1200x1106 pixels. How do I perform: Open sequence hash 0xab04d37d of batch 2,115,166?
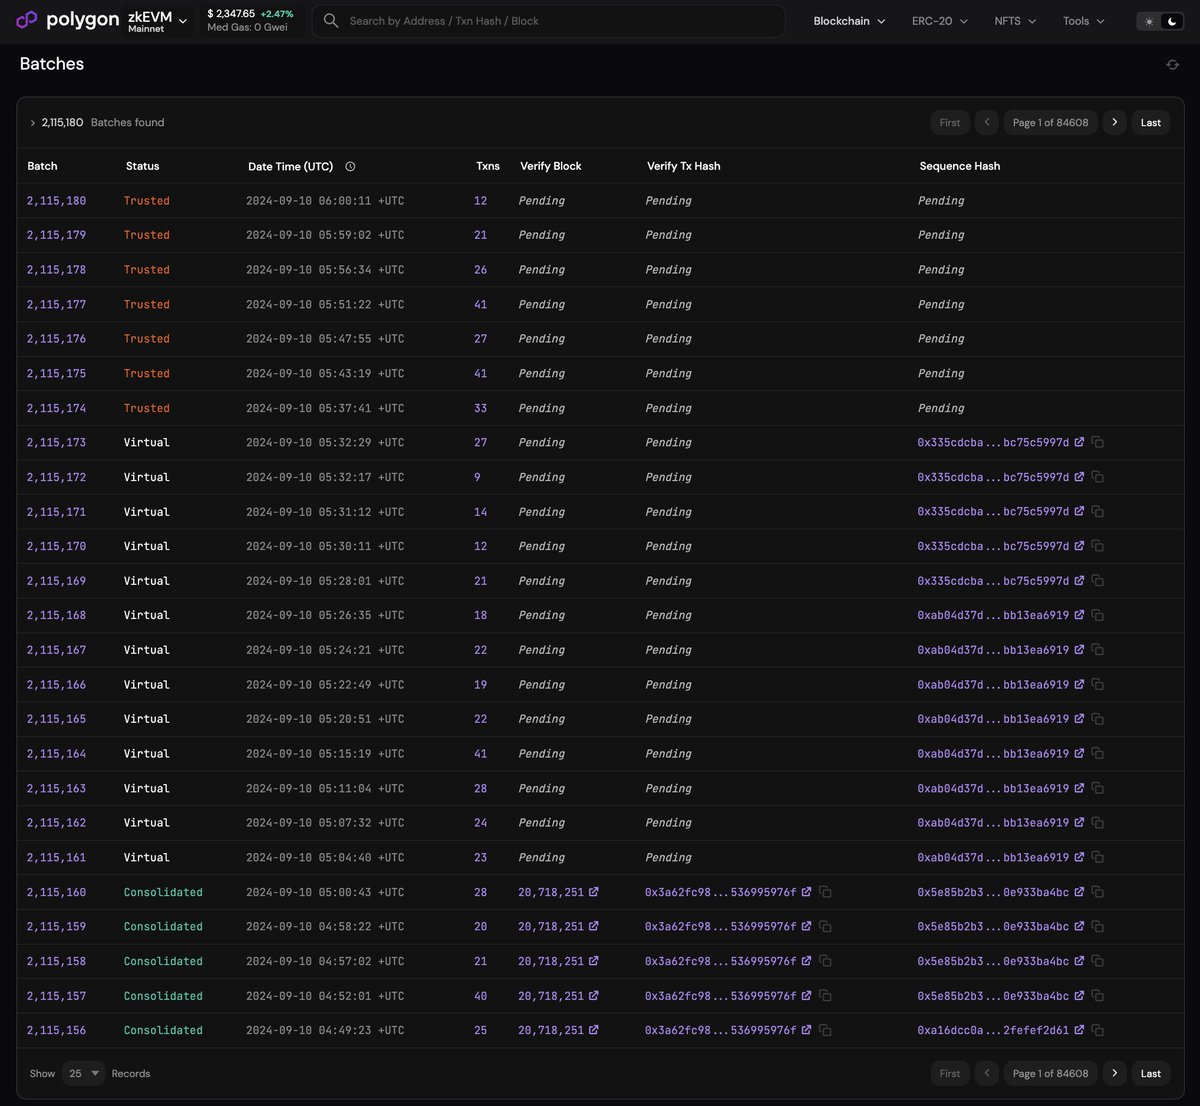tap(993, 685)
